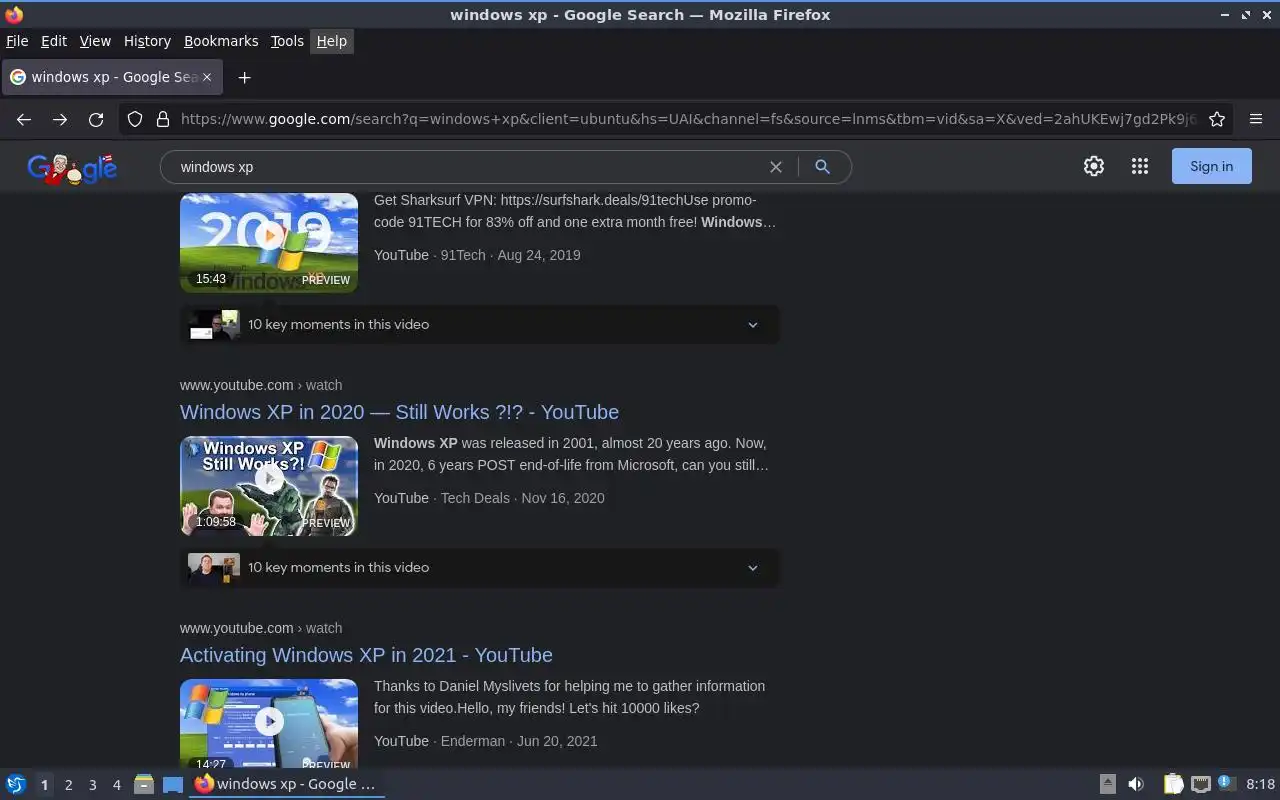
Task: Open the History menu
Action: tap(147, 41)
